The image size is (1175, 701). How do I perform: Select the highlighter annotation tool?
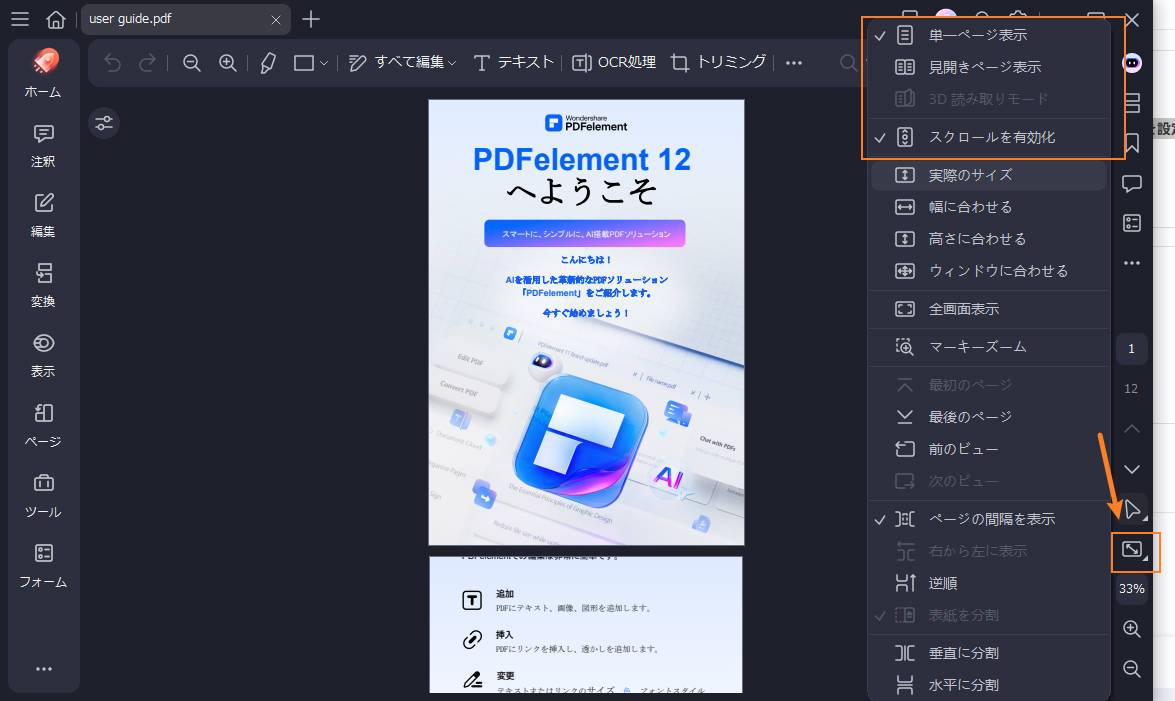pos(266,62)
